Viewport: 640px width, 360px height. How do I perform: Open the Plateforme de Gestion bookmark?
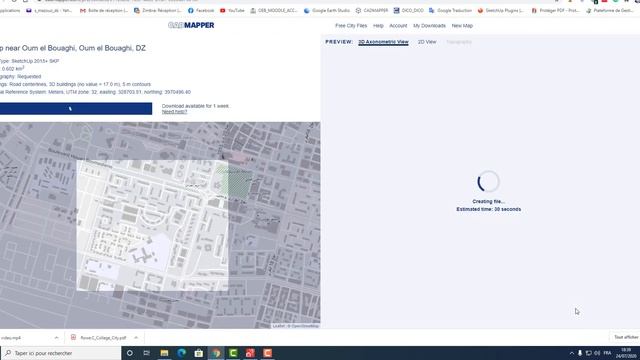(609, 11)
